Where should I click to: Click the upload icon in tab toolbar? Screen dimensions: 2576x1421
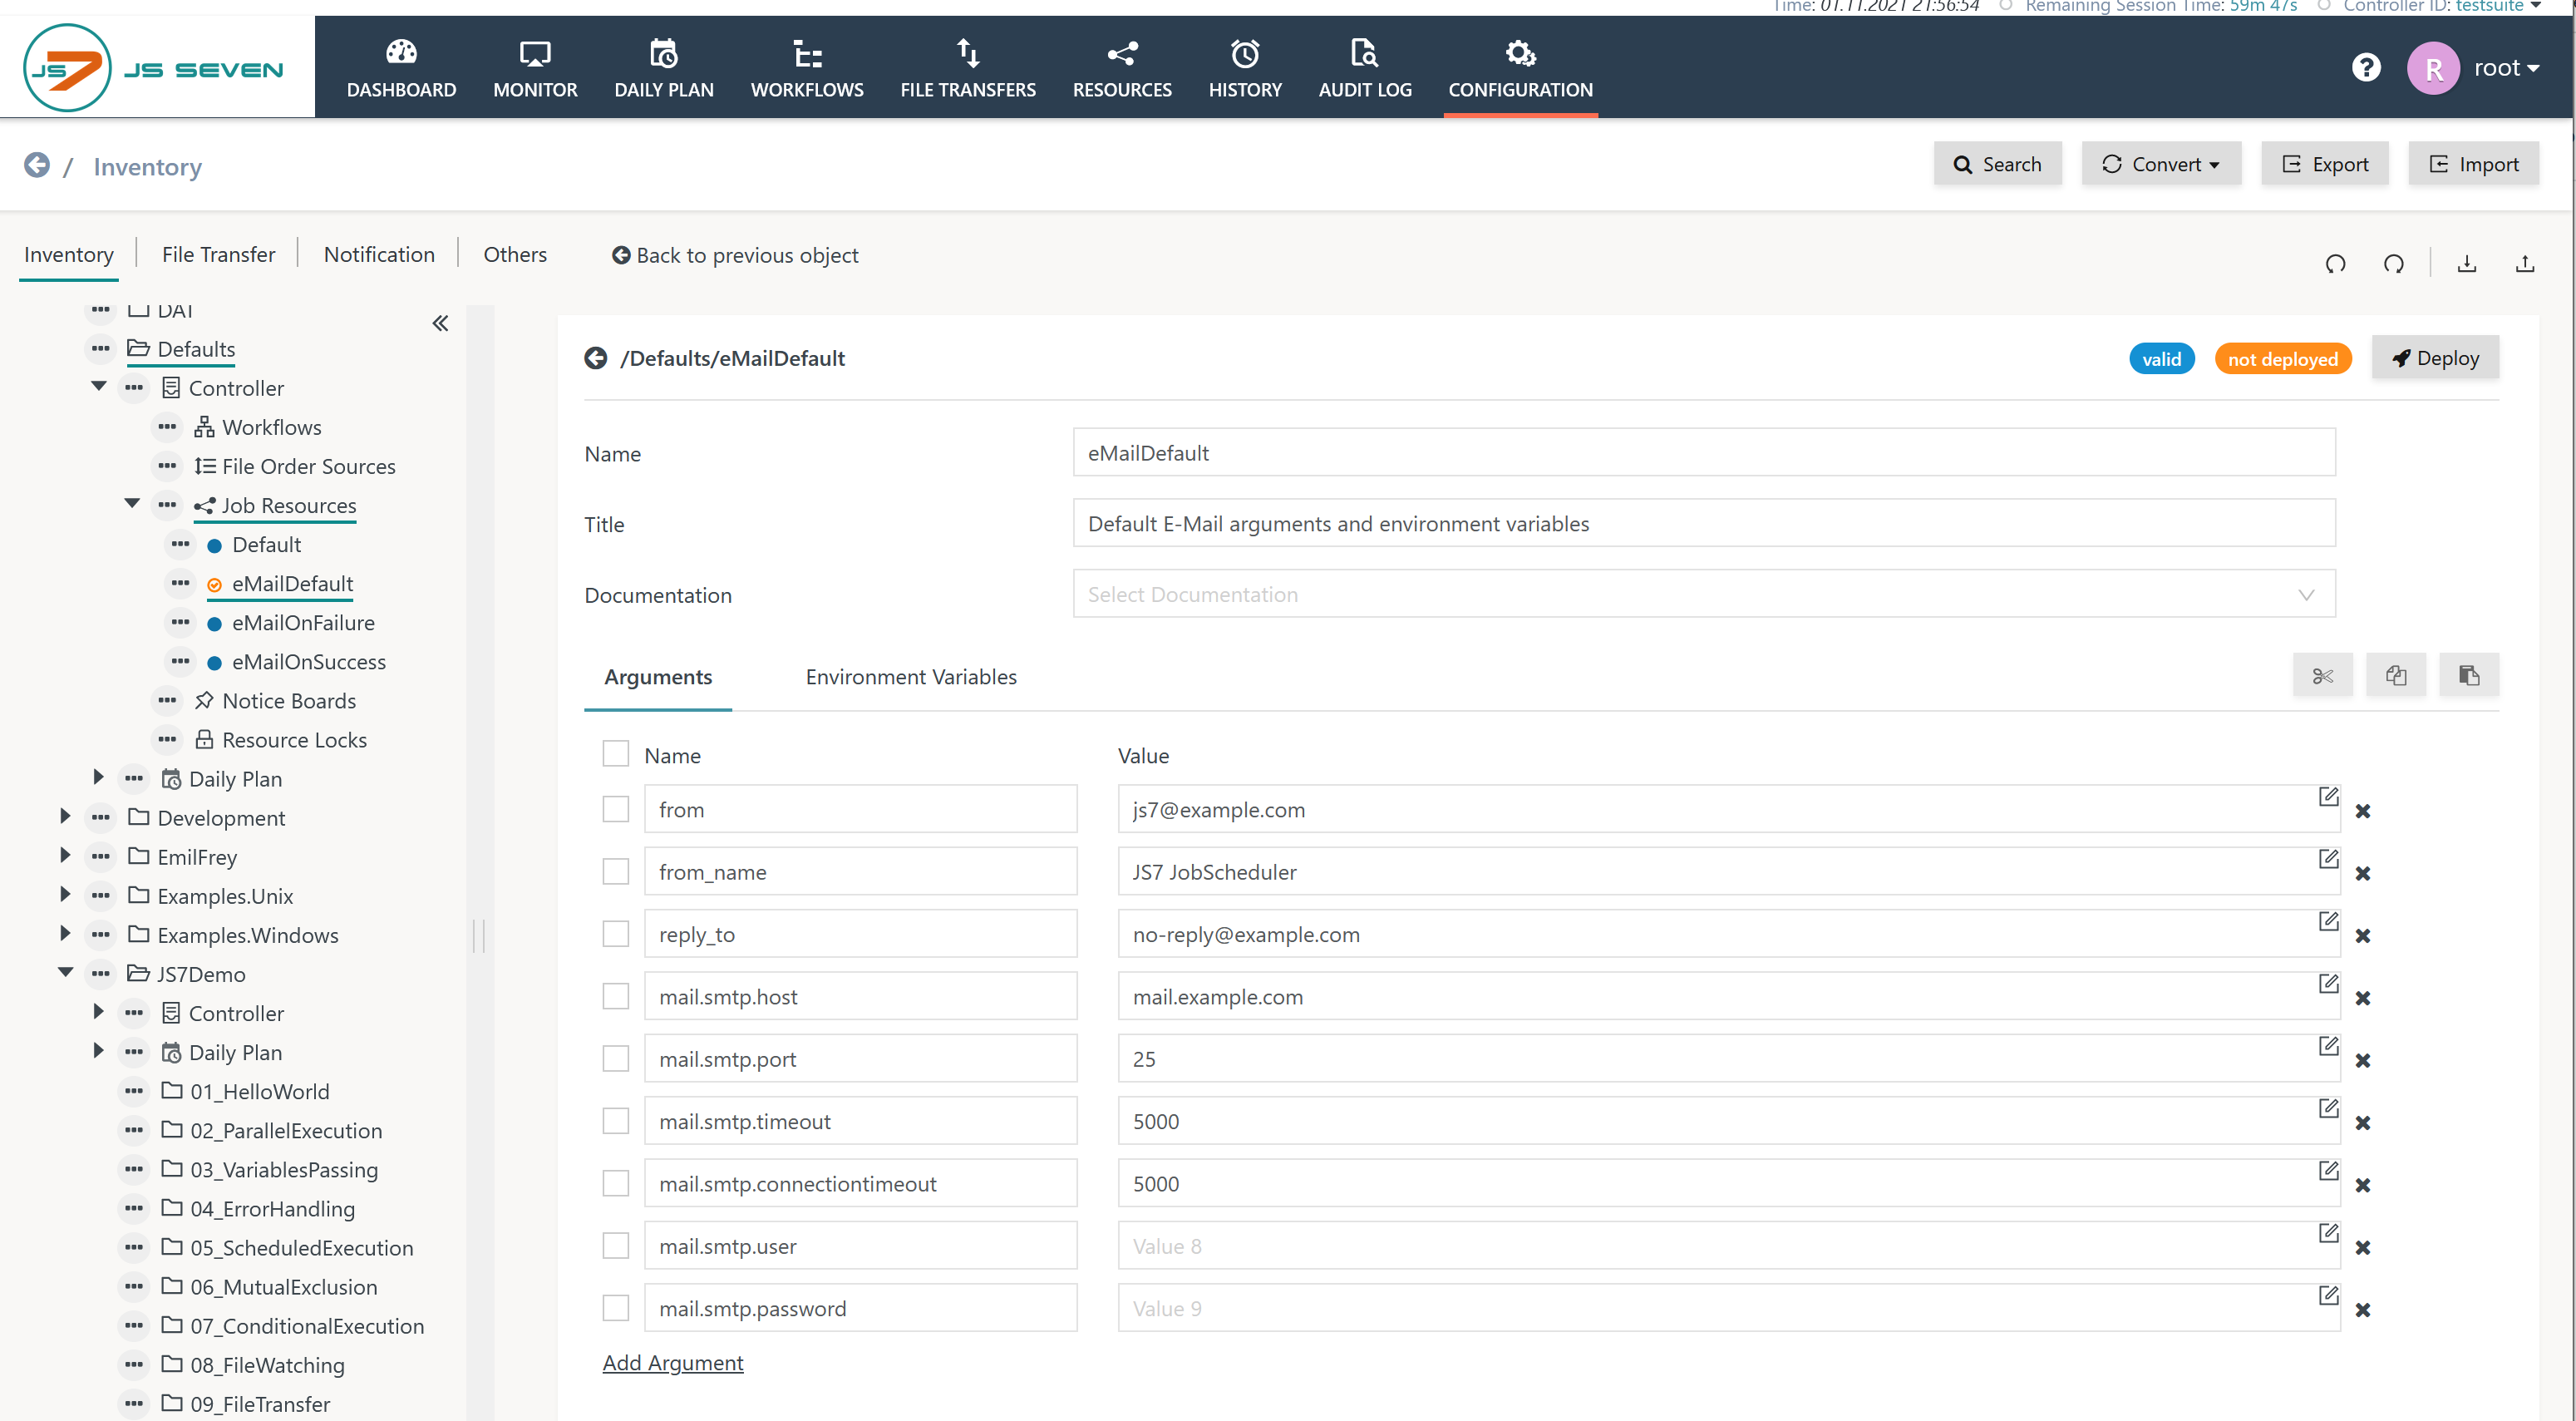pyautogui.click(x=2525, y=263)
